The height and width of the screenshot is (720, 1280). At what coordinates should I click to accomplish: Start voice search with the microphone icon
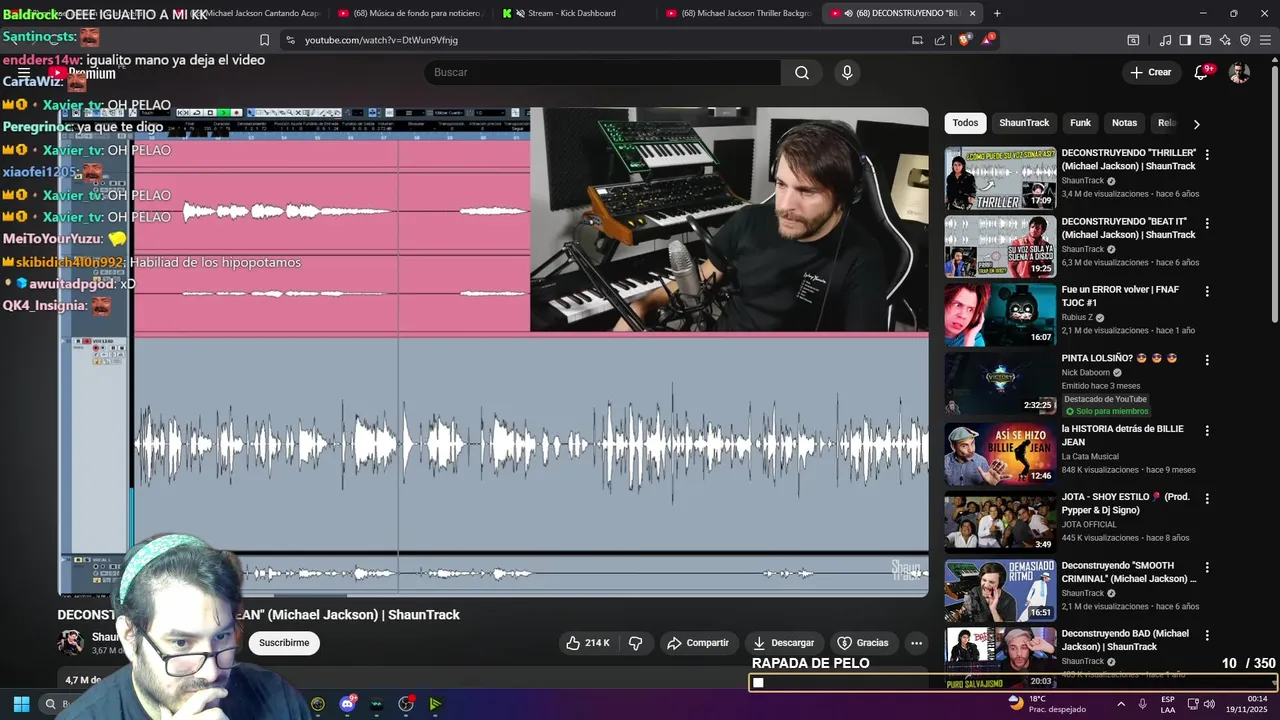(x=847, y=72)
